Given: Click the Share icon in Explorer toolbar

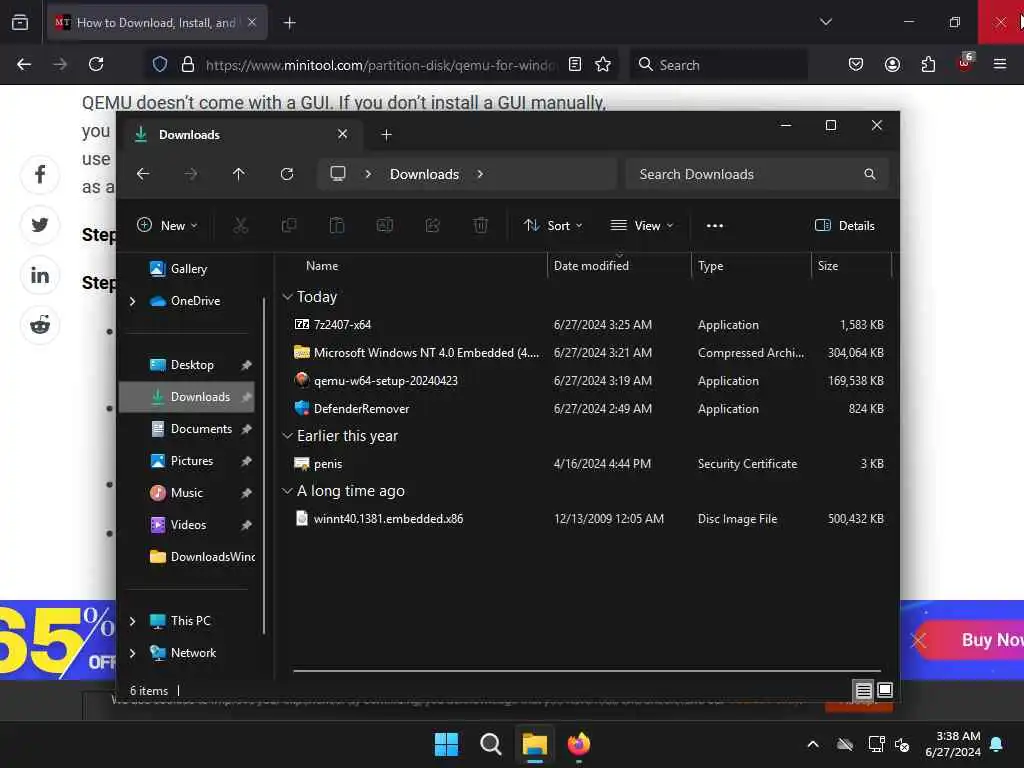Looking at the screenshot, I should 432,225.
